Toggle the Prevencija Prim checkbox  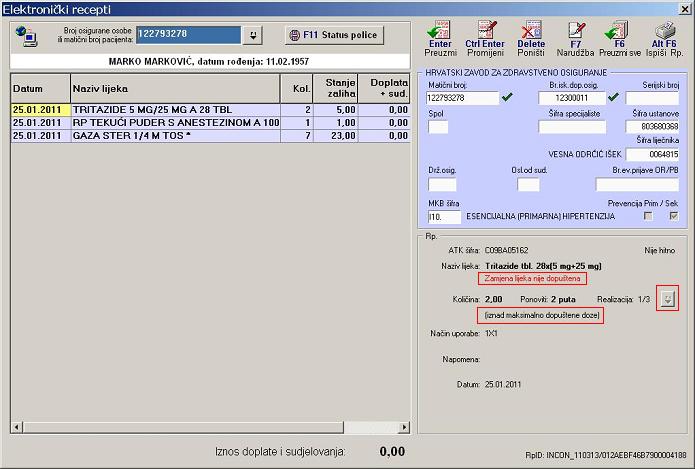[x=648, y=216]
